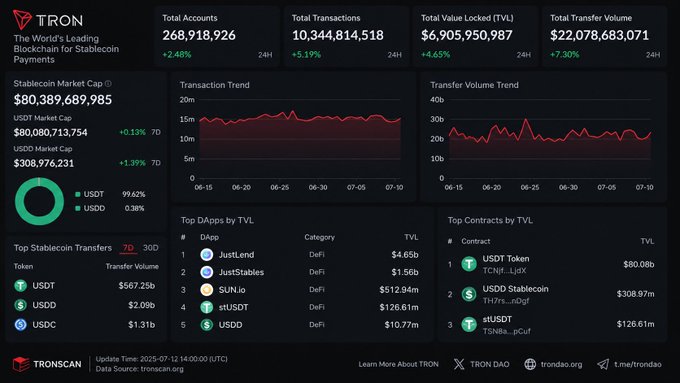
Task: Click the stUSDT icon in Top DApps
Action: (x=207, y=307)
